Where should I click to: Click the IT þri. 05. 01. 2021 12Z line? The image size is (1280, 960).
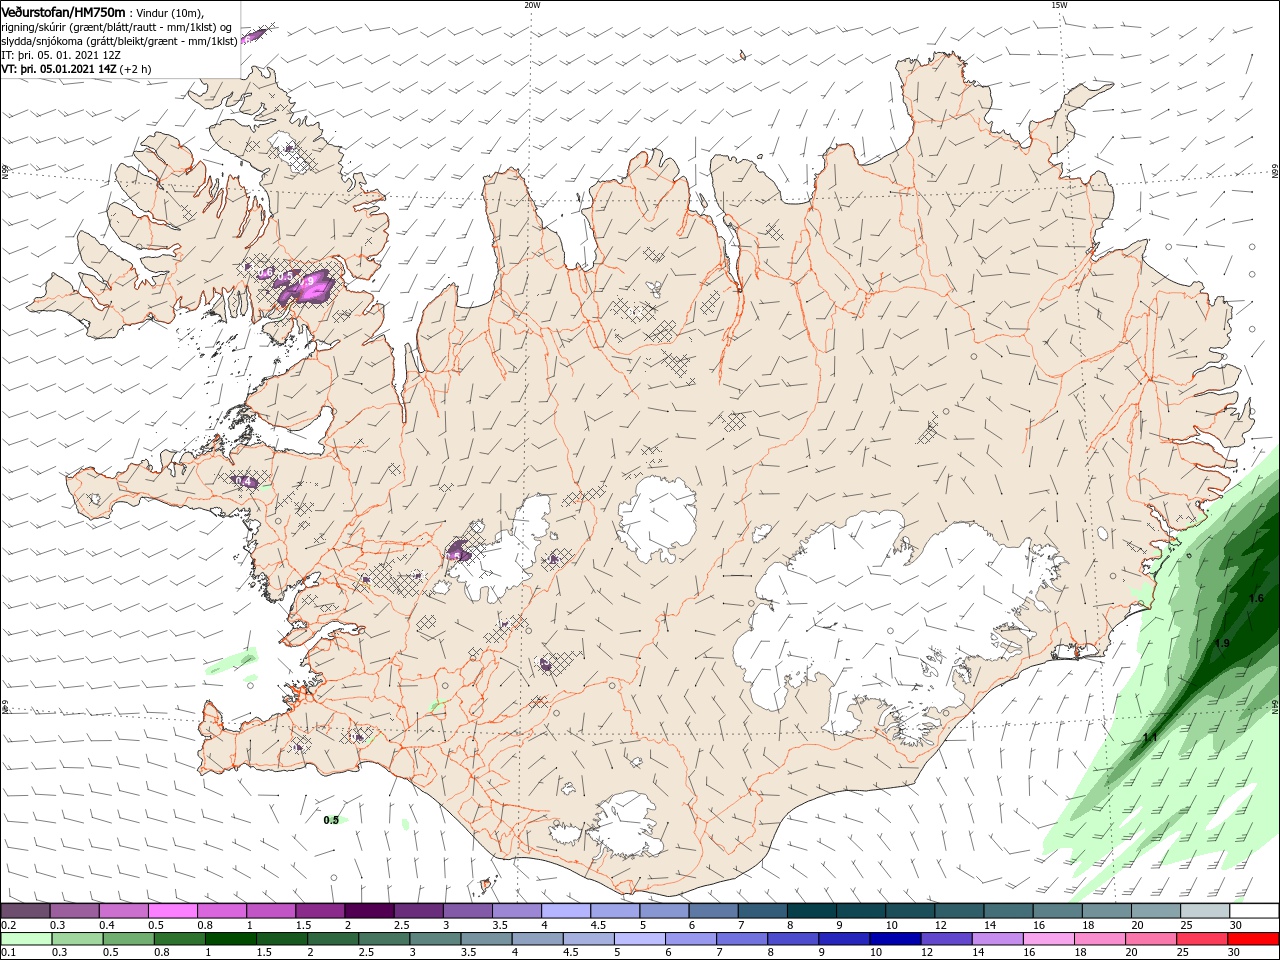(x=61, y=55)
